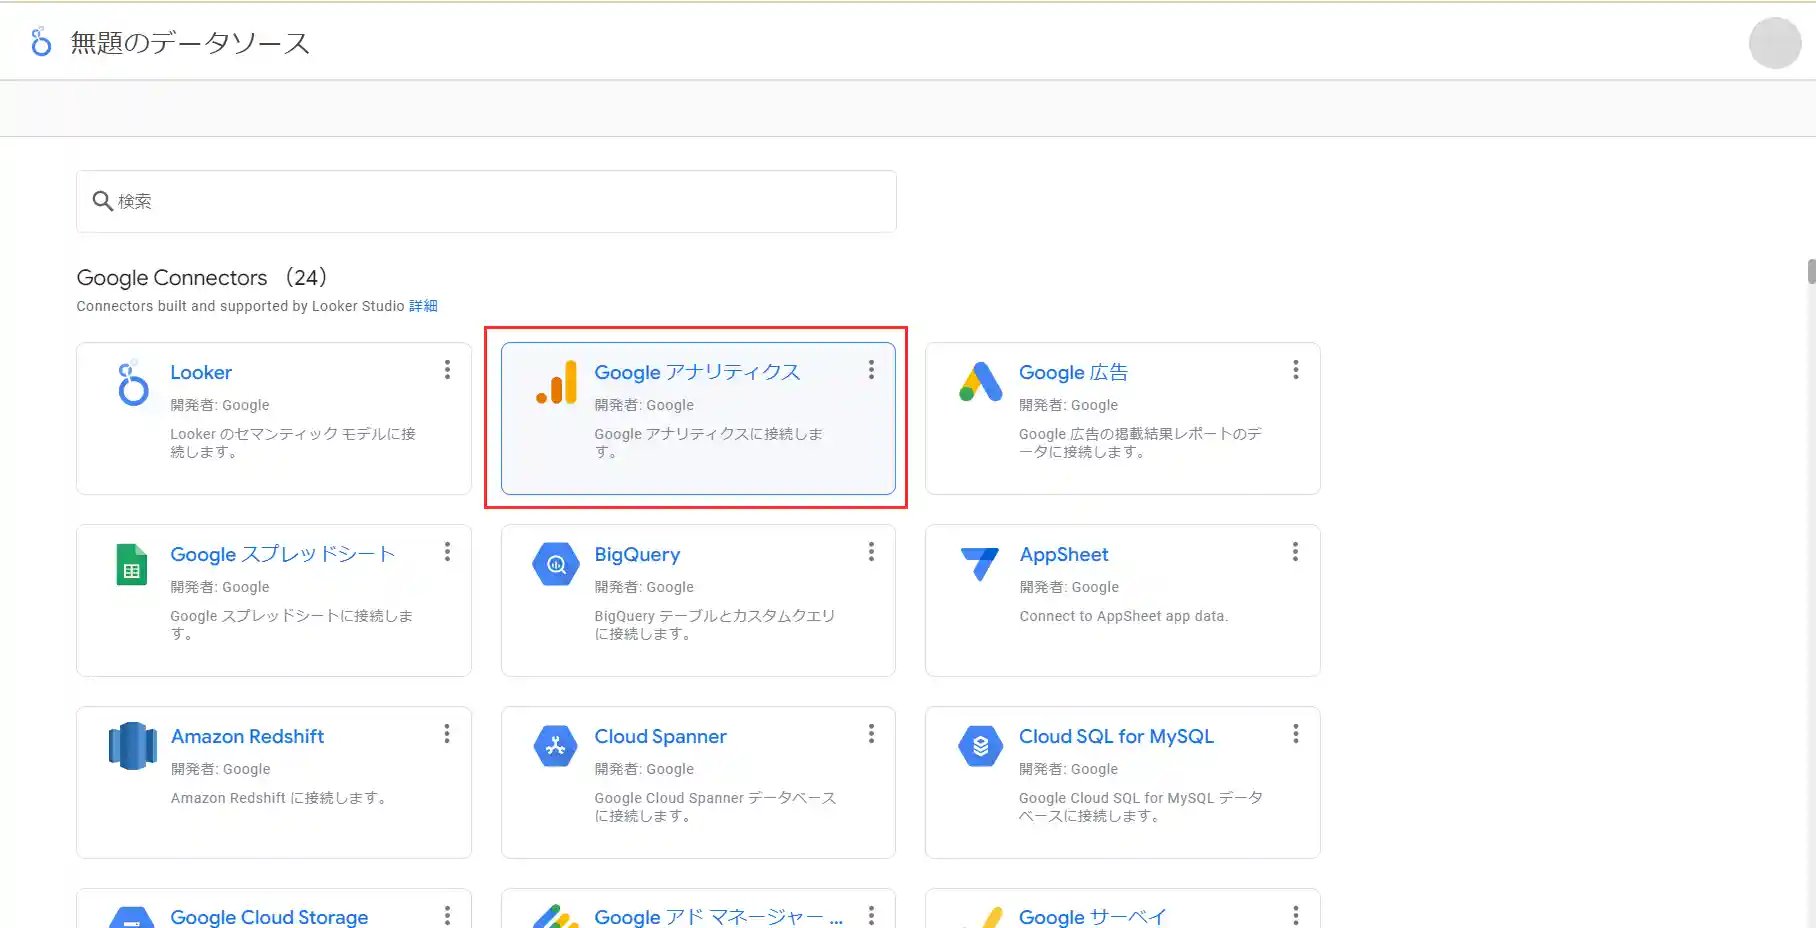This screenshot has width=1816, height=928.
Task: Click the vertical scrollbar thumb
Action: pos(1811,272)
